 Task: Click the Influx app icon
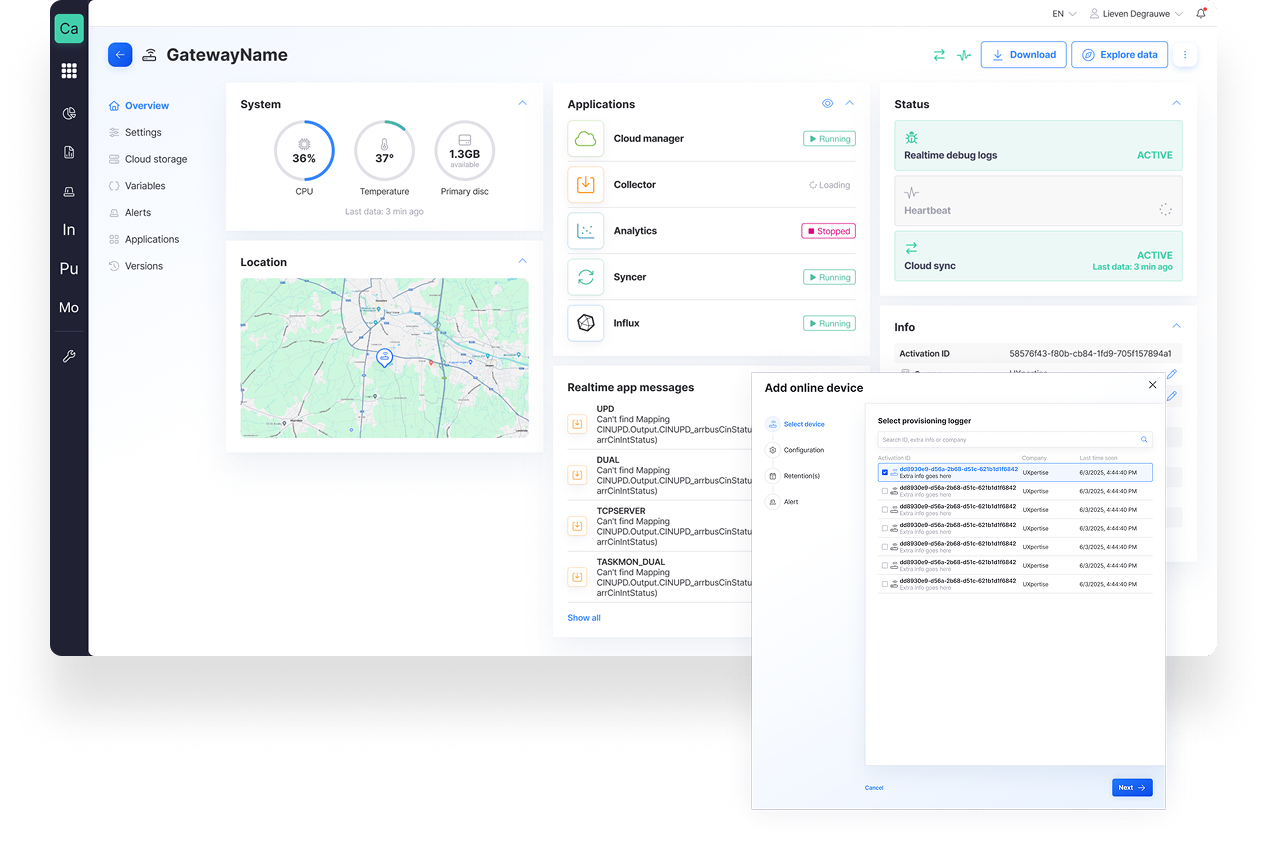(x=586, y=323)
